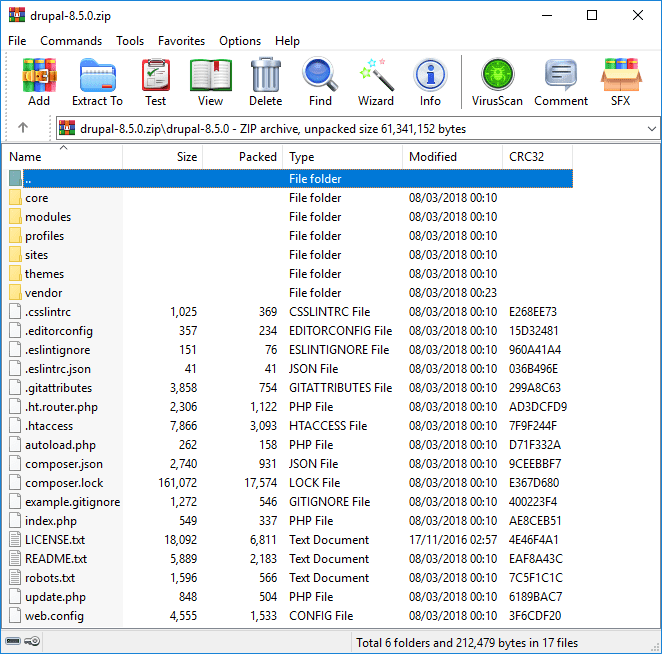Screen dimensions: 662x654
Task: Click the core folder icon
Action: point(15,197)
